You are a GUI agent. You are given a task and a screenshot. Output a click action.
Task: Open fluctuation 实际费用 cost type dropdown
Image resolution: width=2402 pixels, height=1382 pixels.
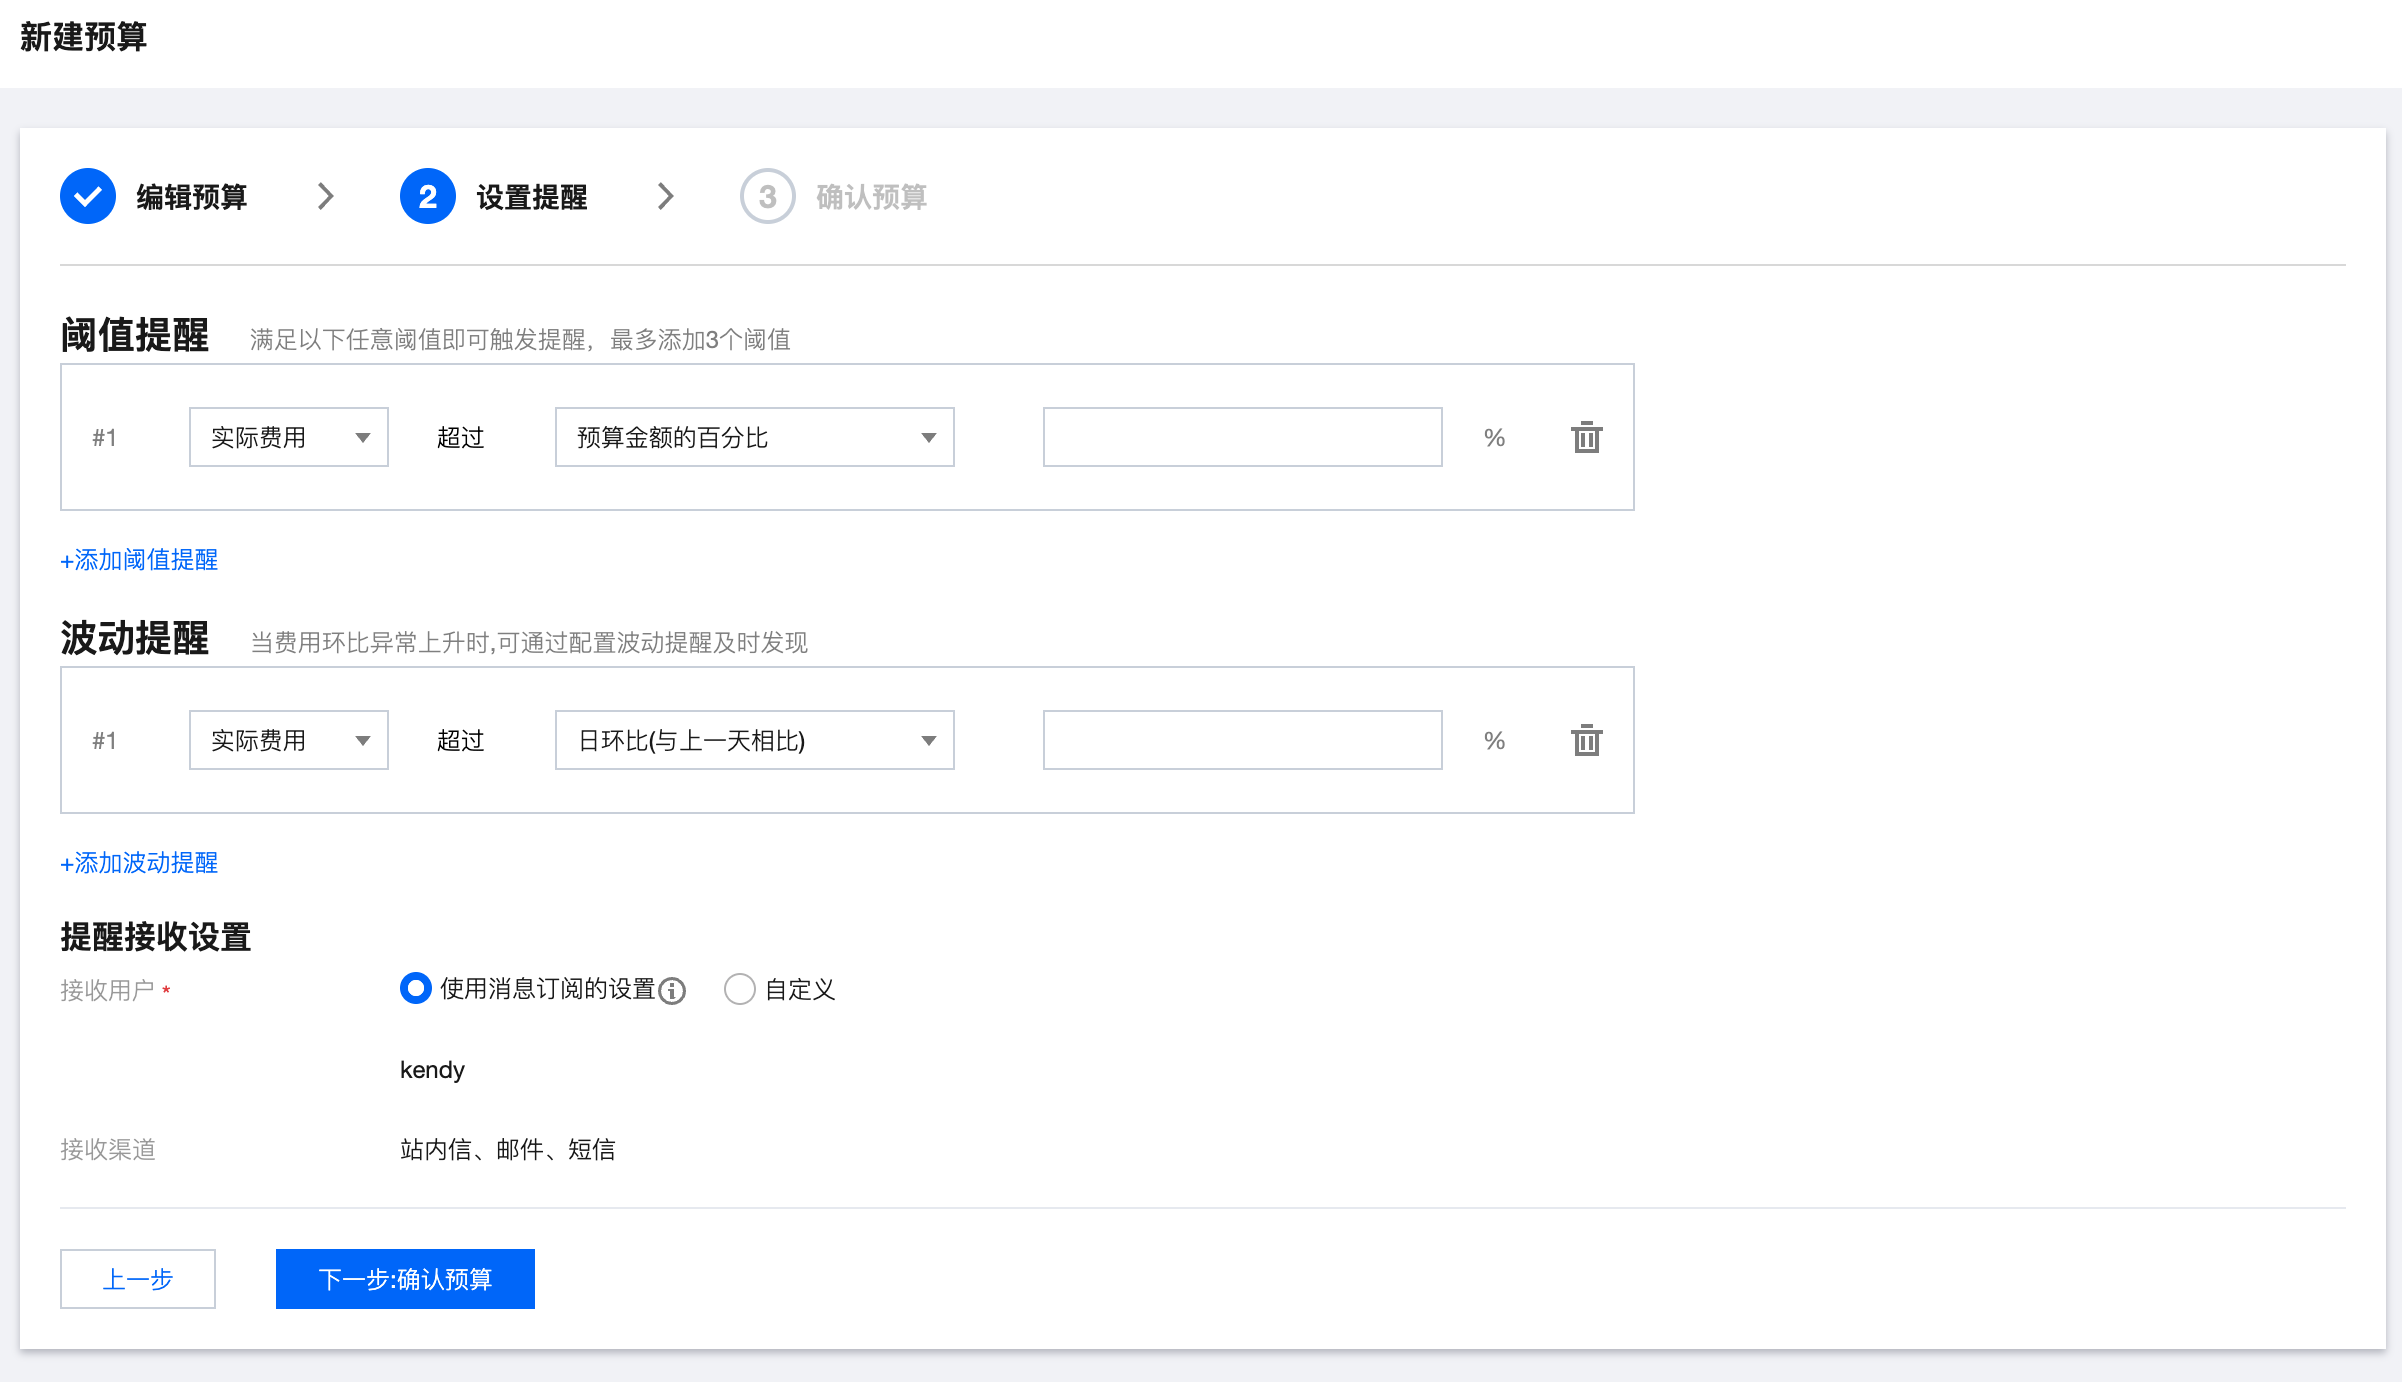pos(288,740)
